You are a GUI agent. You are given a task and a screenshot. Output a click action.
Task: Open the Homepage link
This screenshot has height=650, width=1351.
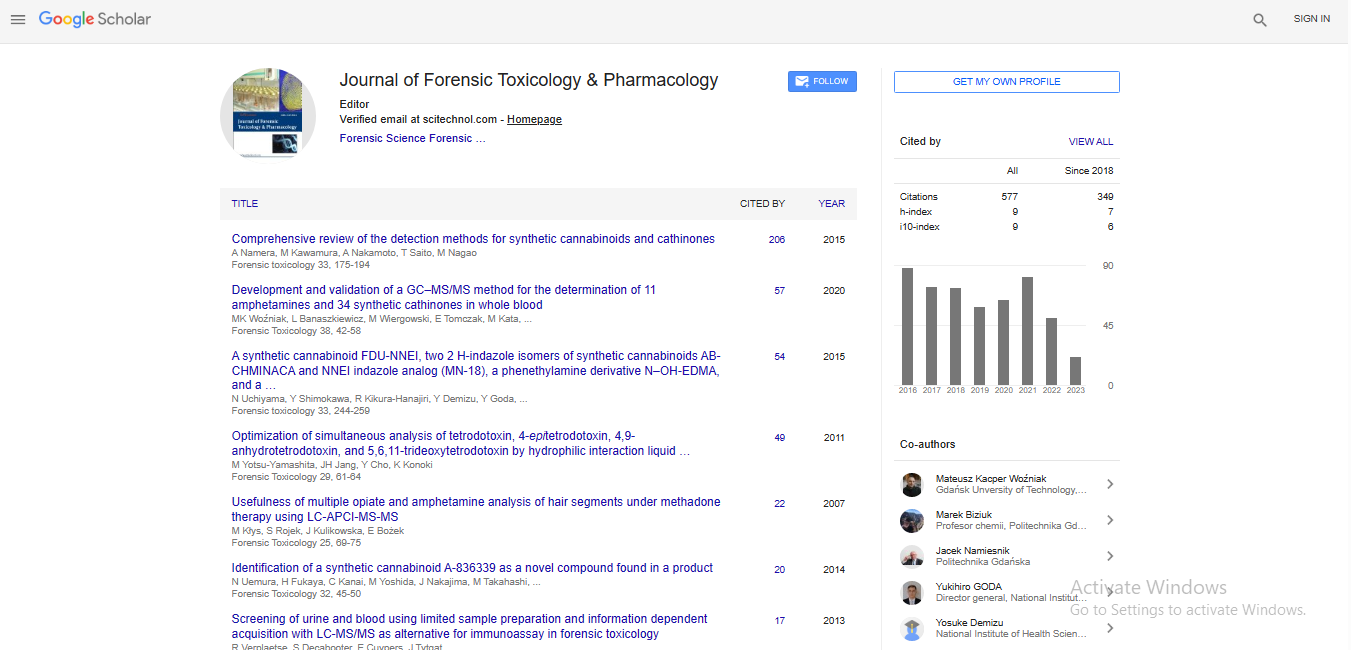point(534,119)
